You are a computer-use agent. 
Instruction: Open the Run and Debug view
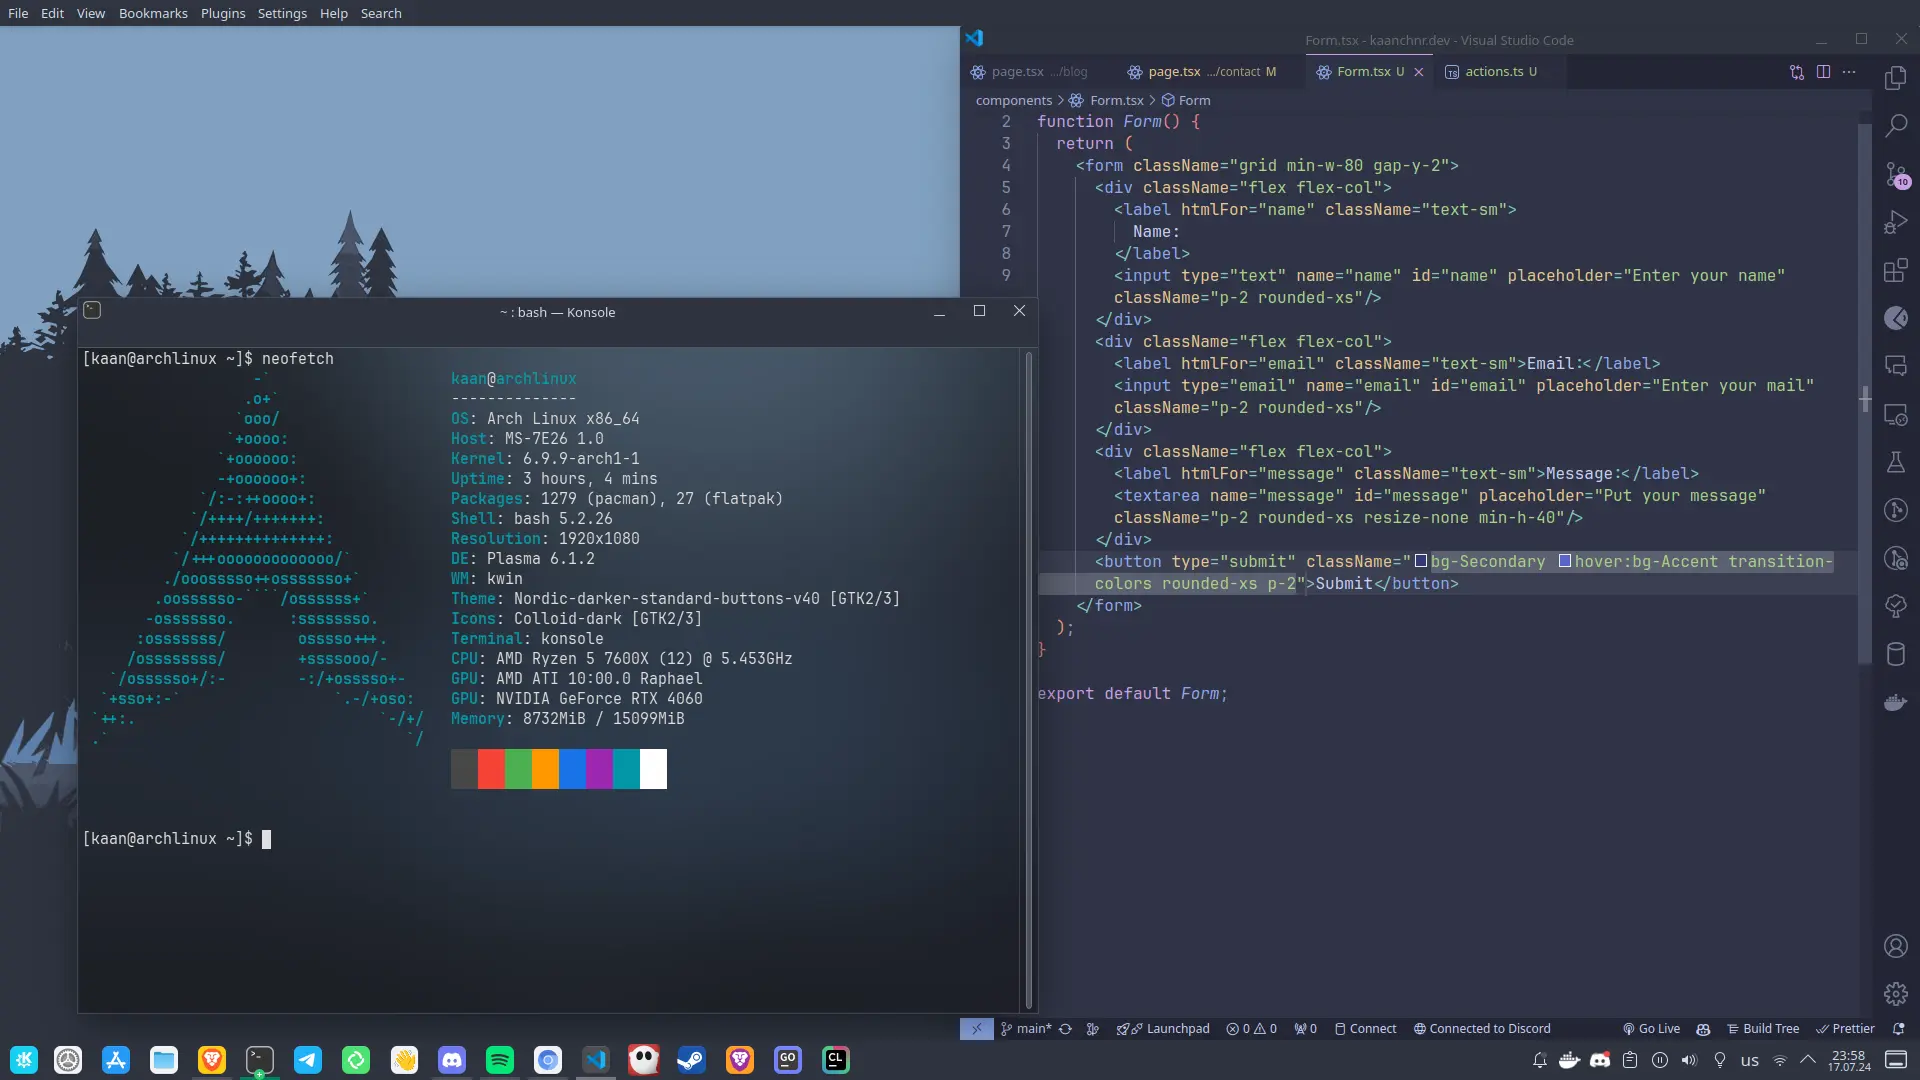click(1895, 222)
